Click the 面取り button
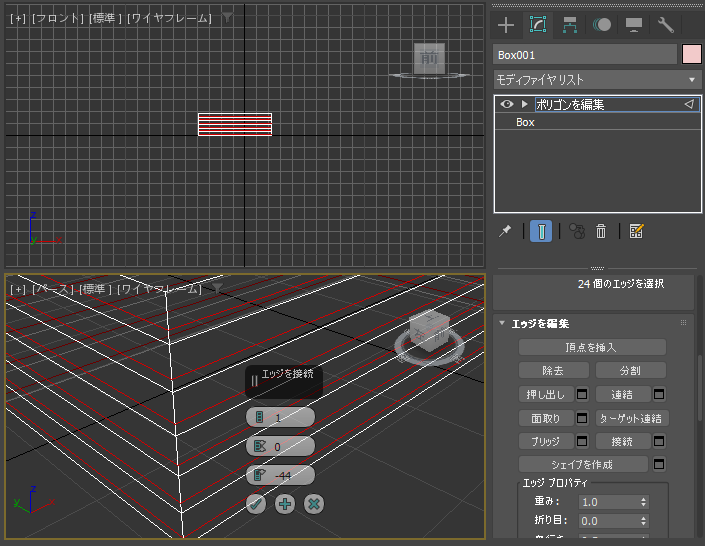This screenshot has width=705, height=546. tap(546, 418)
